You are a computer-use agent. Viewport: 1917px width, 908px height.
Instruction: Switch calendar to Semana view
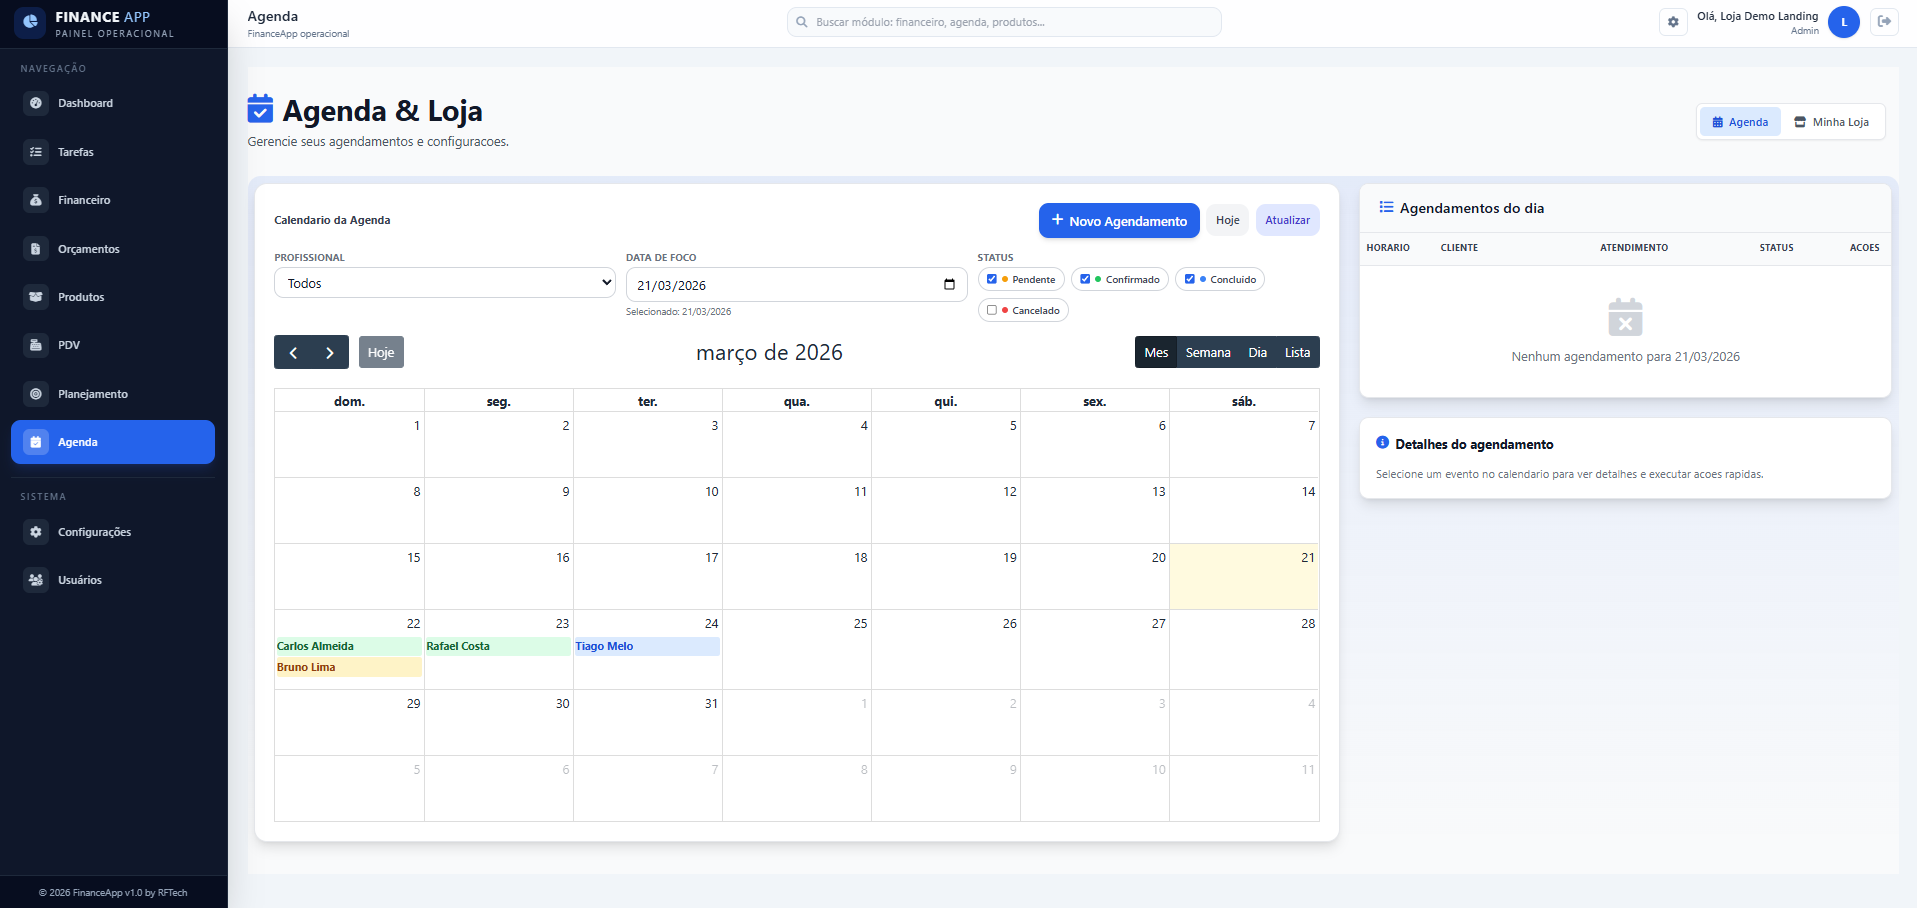pos(1208,352)
